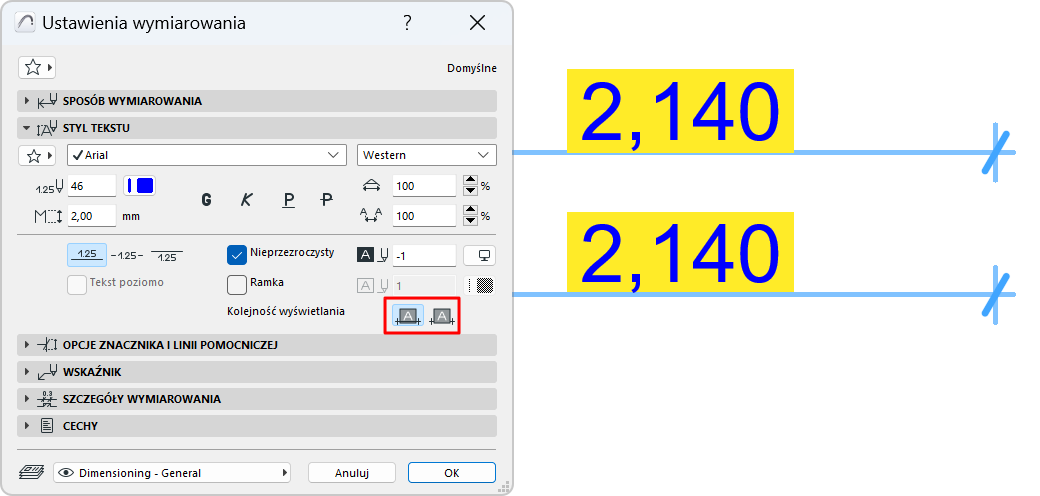Click the Domyślne label
This screenshot has height=496, width=1040.
473,68
